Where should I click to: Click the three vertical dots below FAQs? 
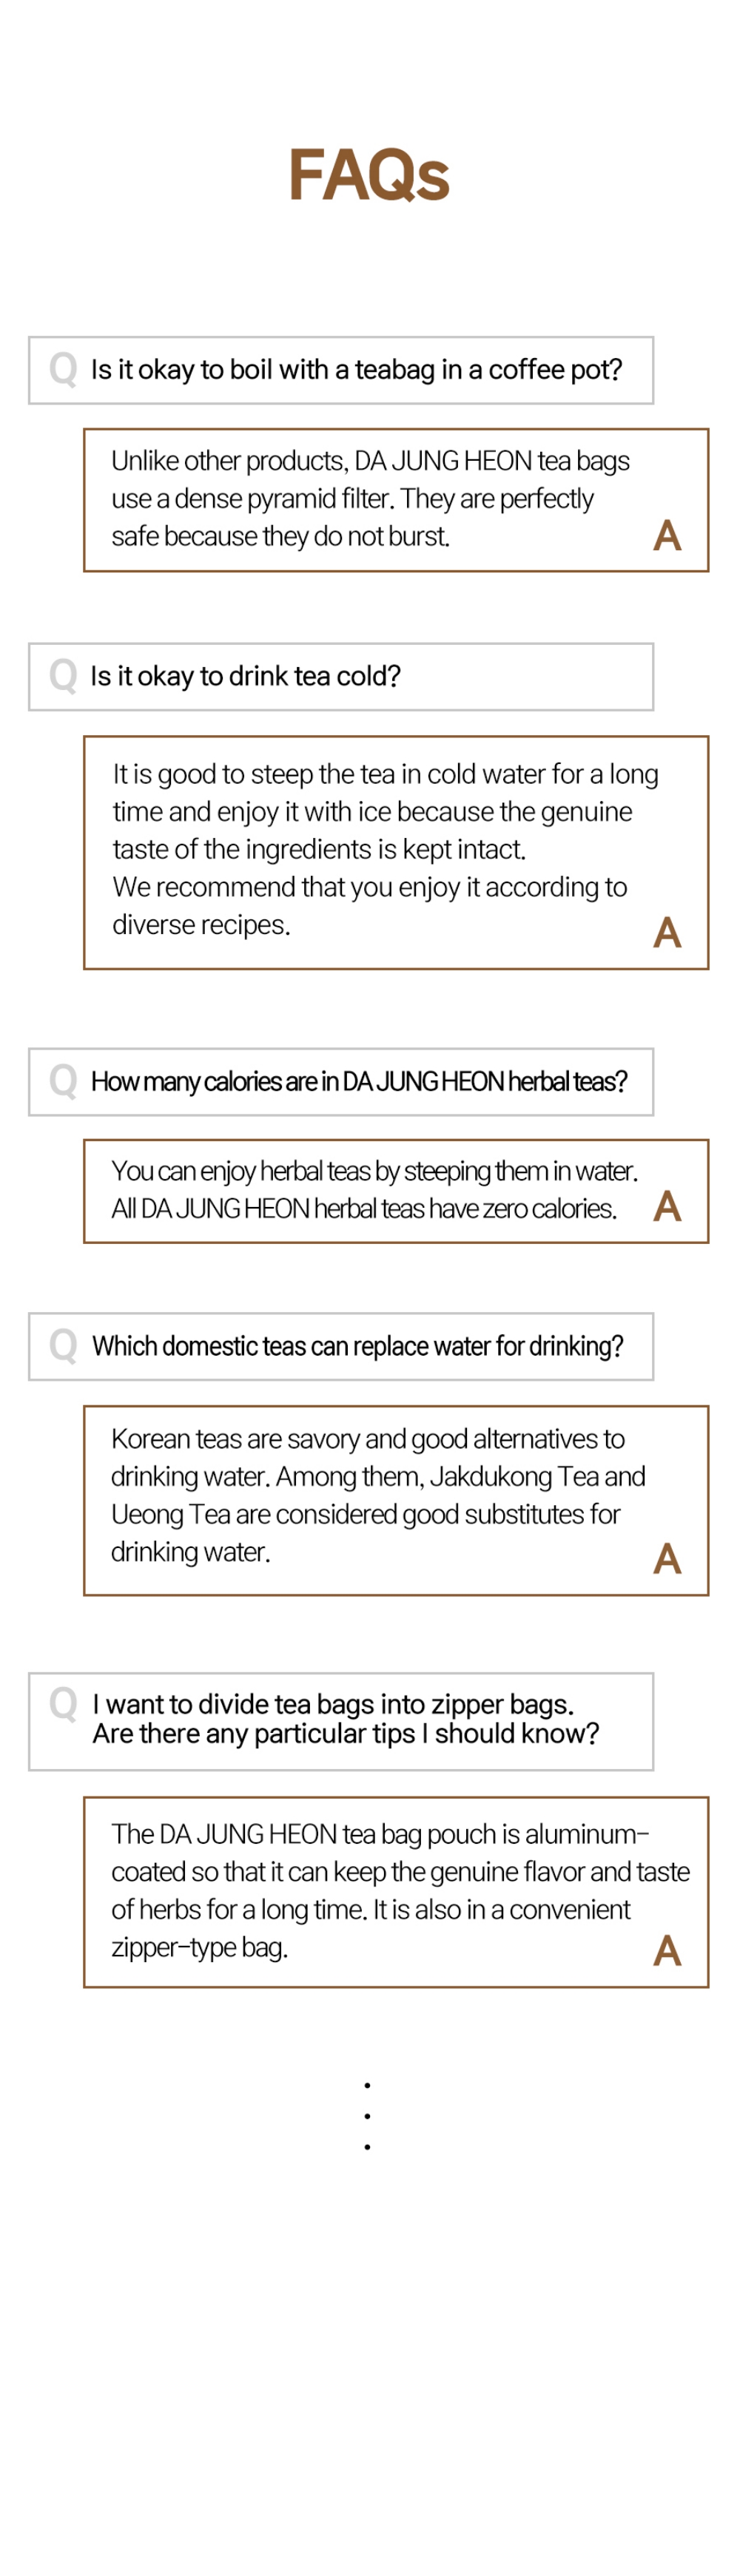pyautogui.click(x=368, y=2116)
